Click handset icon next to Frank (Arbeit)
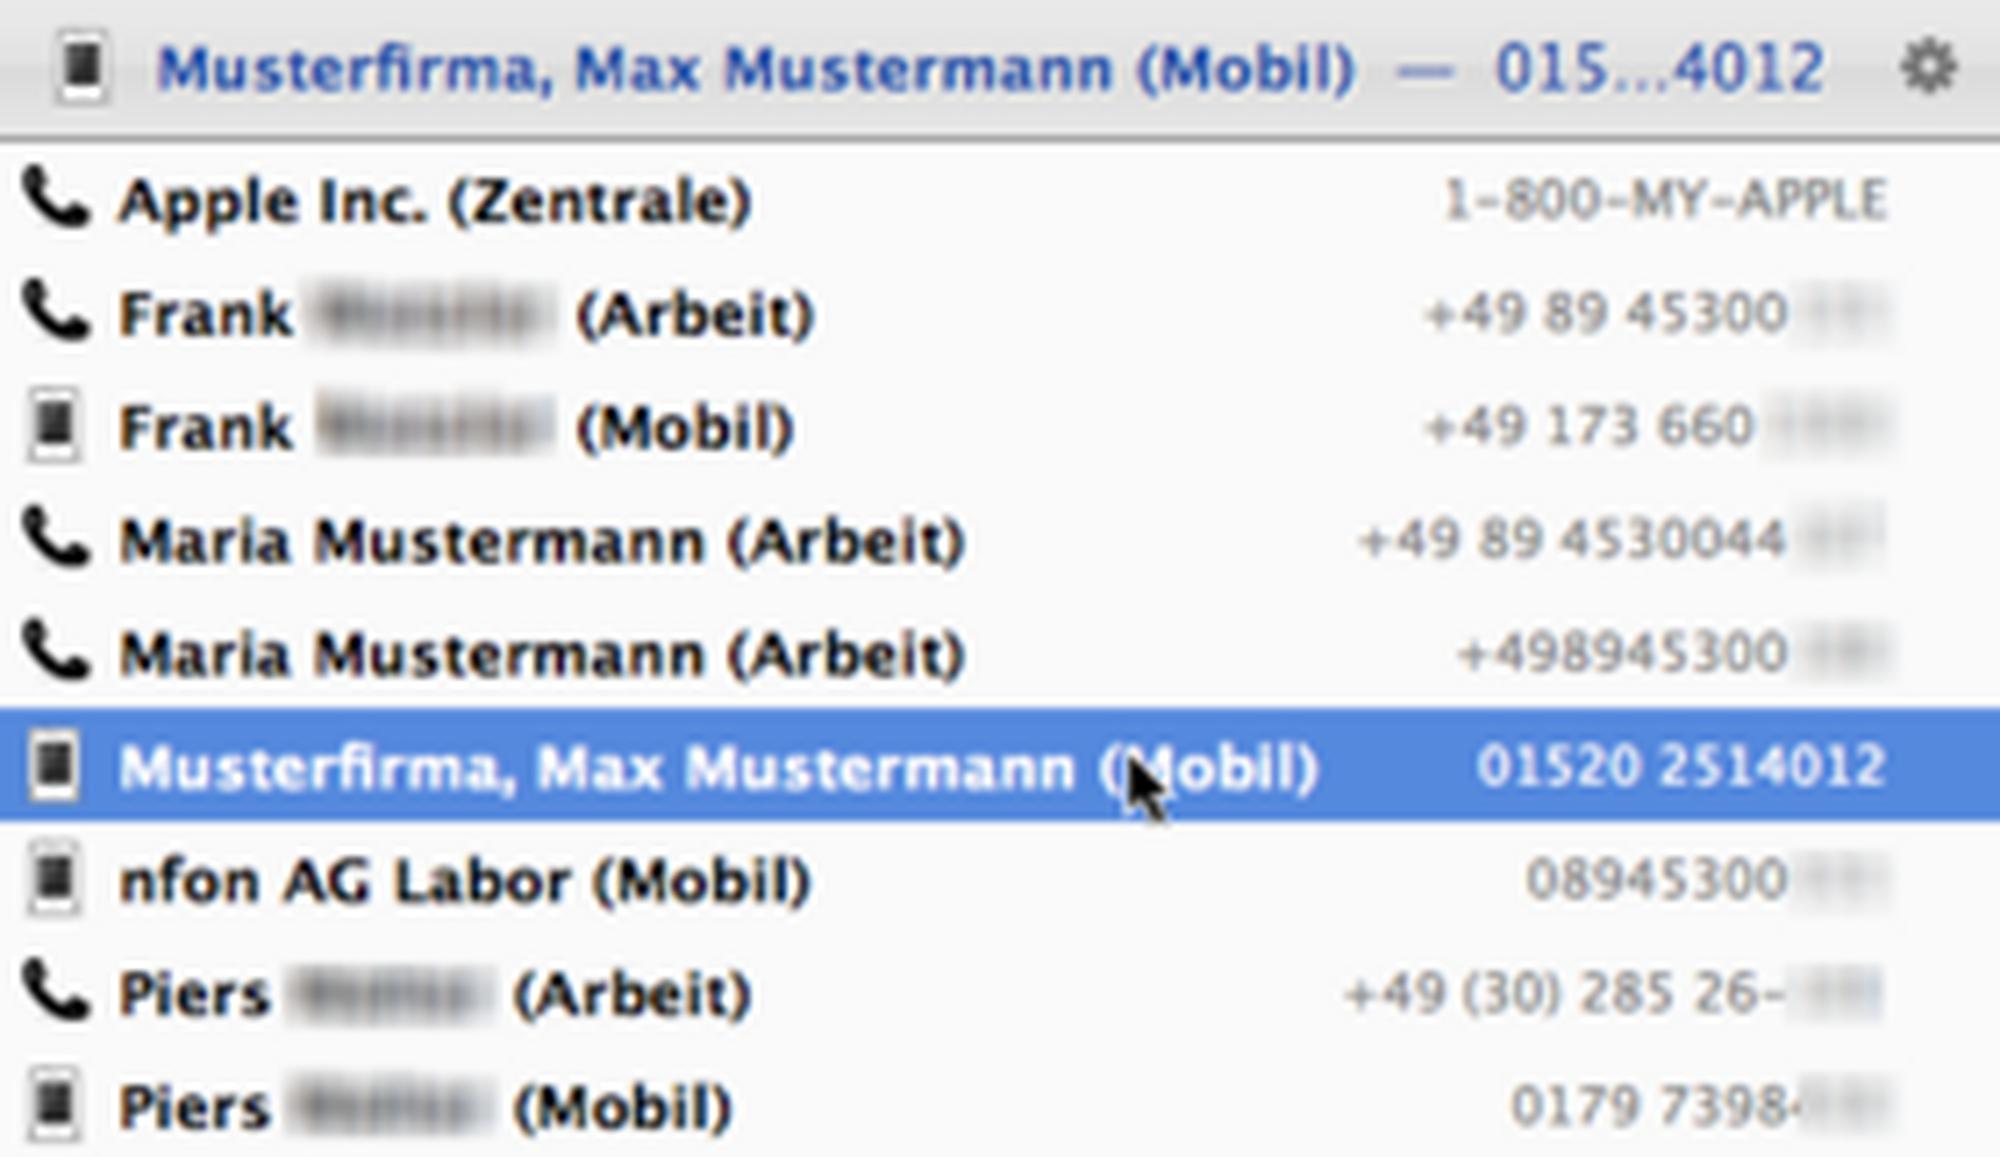This screenshot has height=1157, width=2000. pyautogui.click(x=56, y=312)
